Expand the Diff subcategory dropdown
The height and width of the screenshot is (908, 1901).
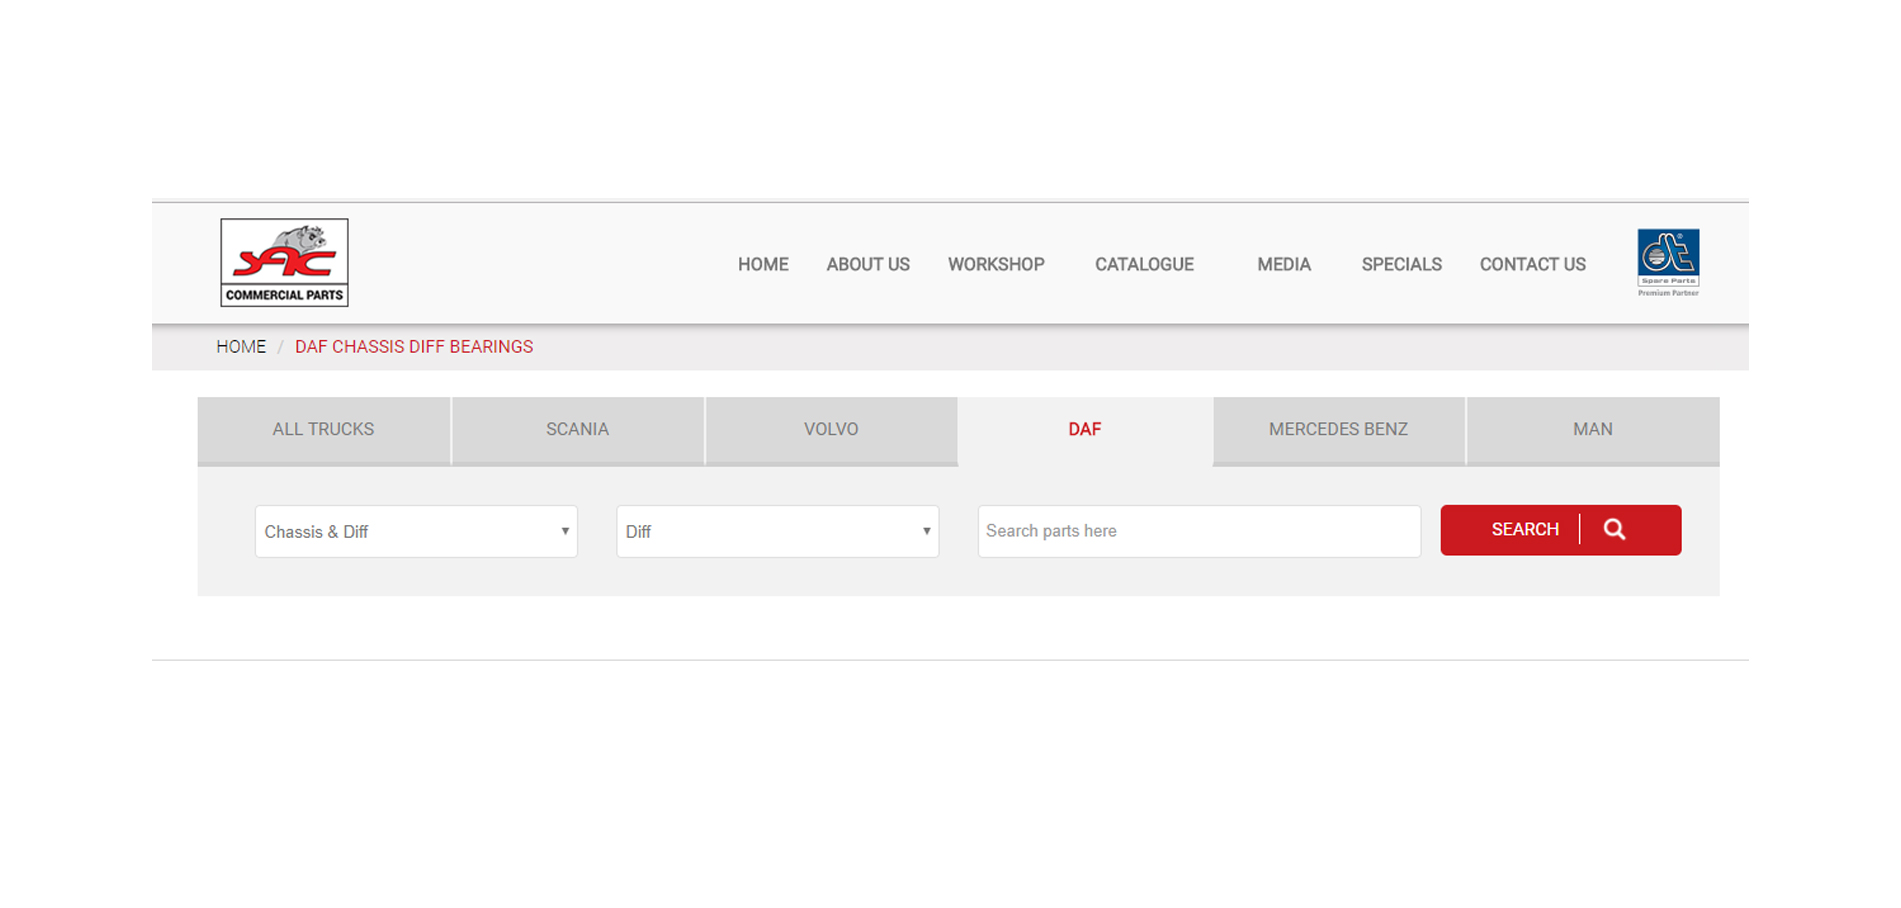point(778,531)
